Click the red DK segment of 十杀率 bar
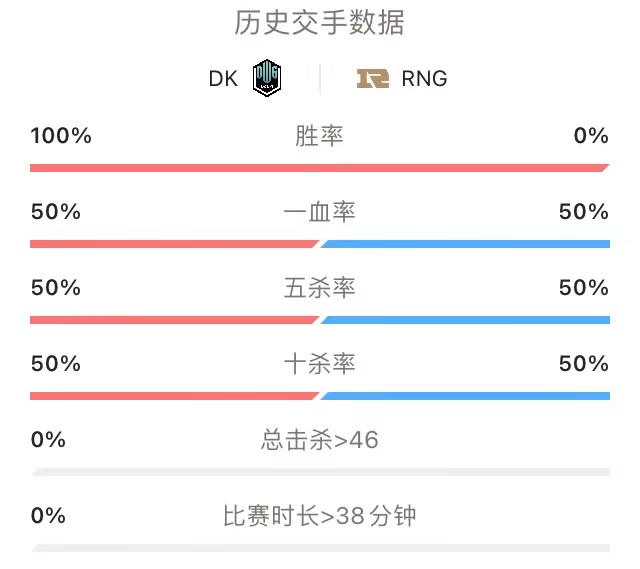Image resolution: width=640 pixels, height=569 pixels. pos(174,396)
